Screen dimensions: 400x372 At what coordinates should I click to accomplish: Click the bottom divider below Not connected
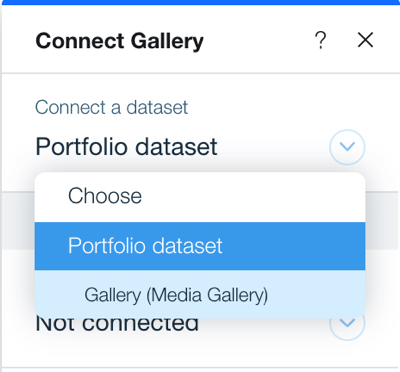coord(200,367)
